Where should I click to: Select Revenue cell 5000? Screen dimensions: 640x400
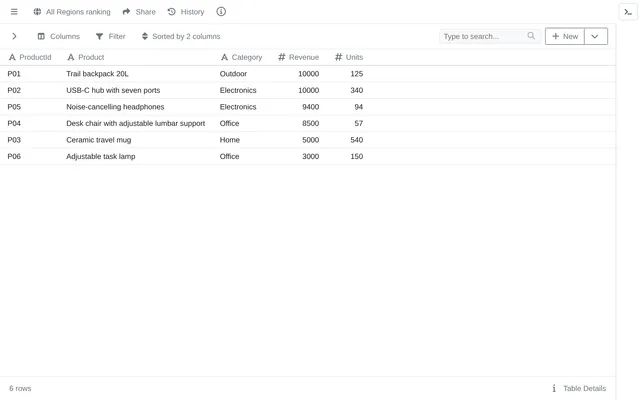click(311, 140)
